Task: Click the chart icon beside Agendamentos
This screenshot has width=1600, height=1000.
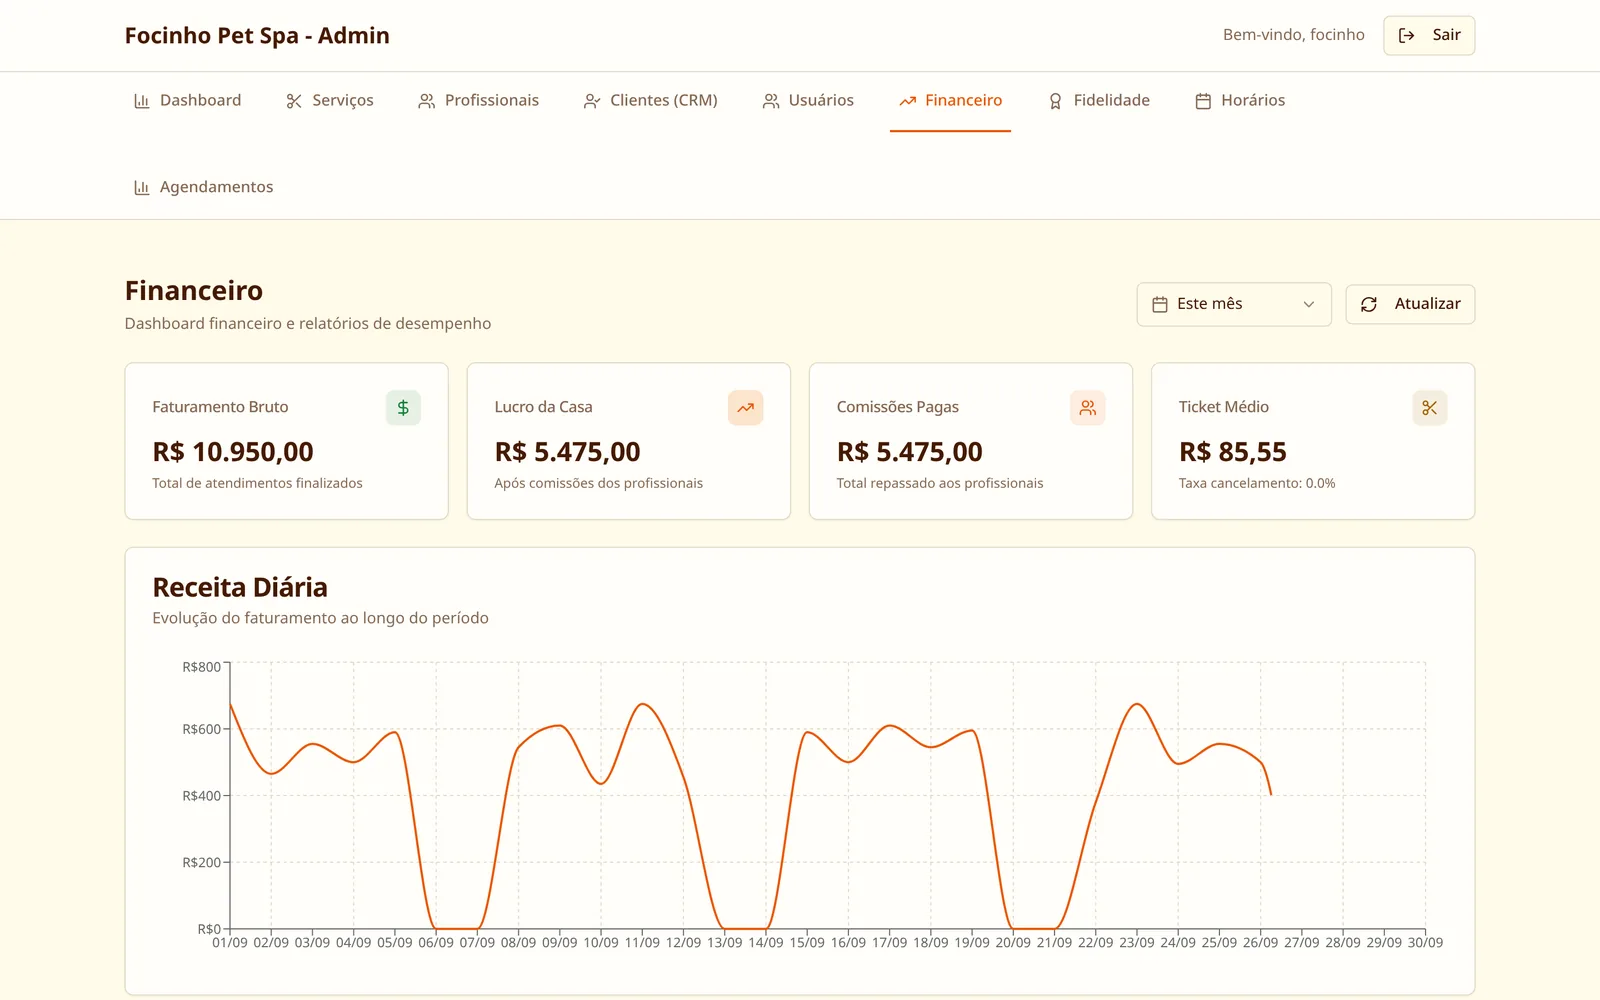Action: click(x=142, y=188)
